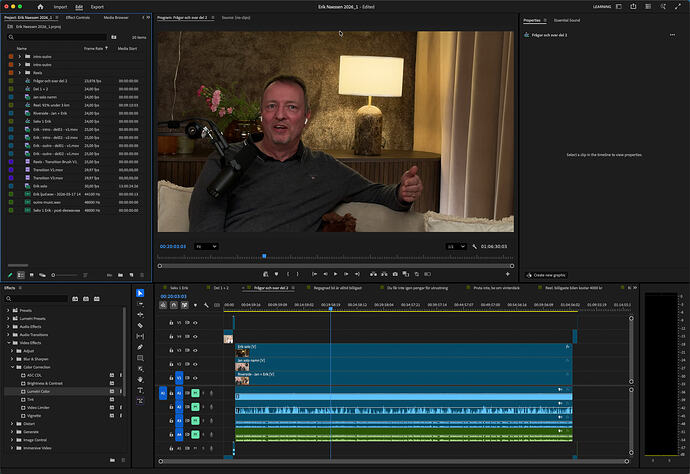Click the Home icon in the top bar
The width and height of the screenshot is (690, 474).
(40, 7)
